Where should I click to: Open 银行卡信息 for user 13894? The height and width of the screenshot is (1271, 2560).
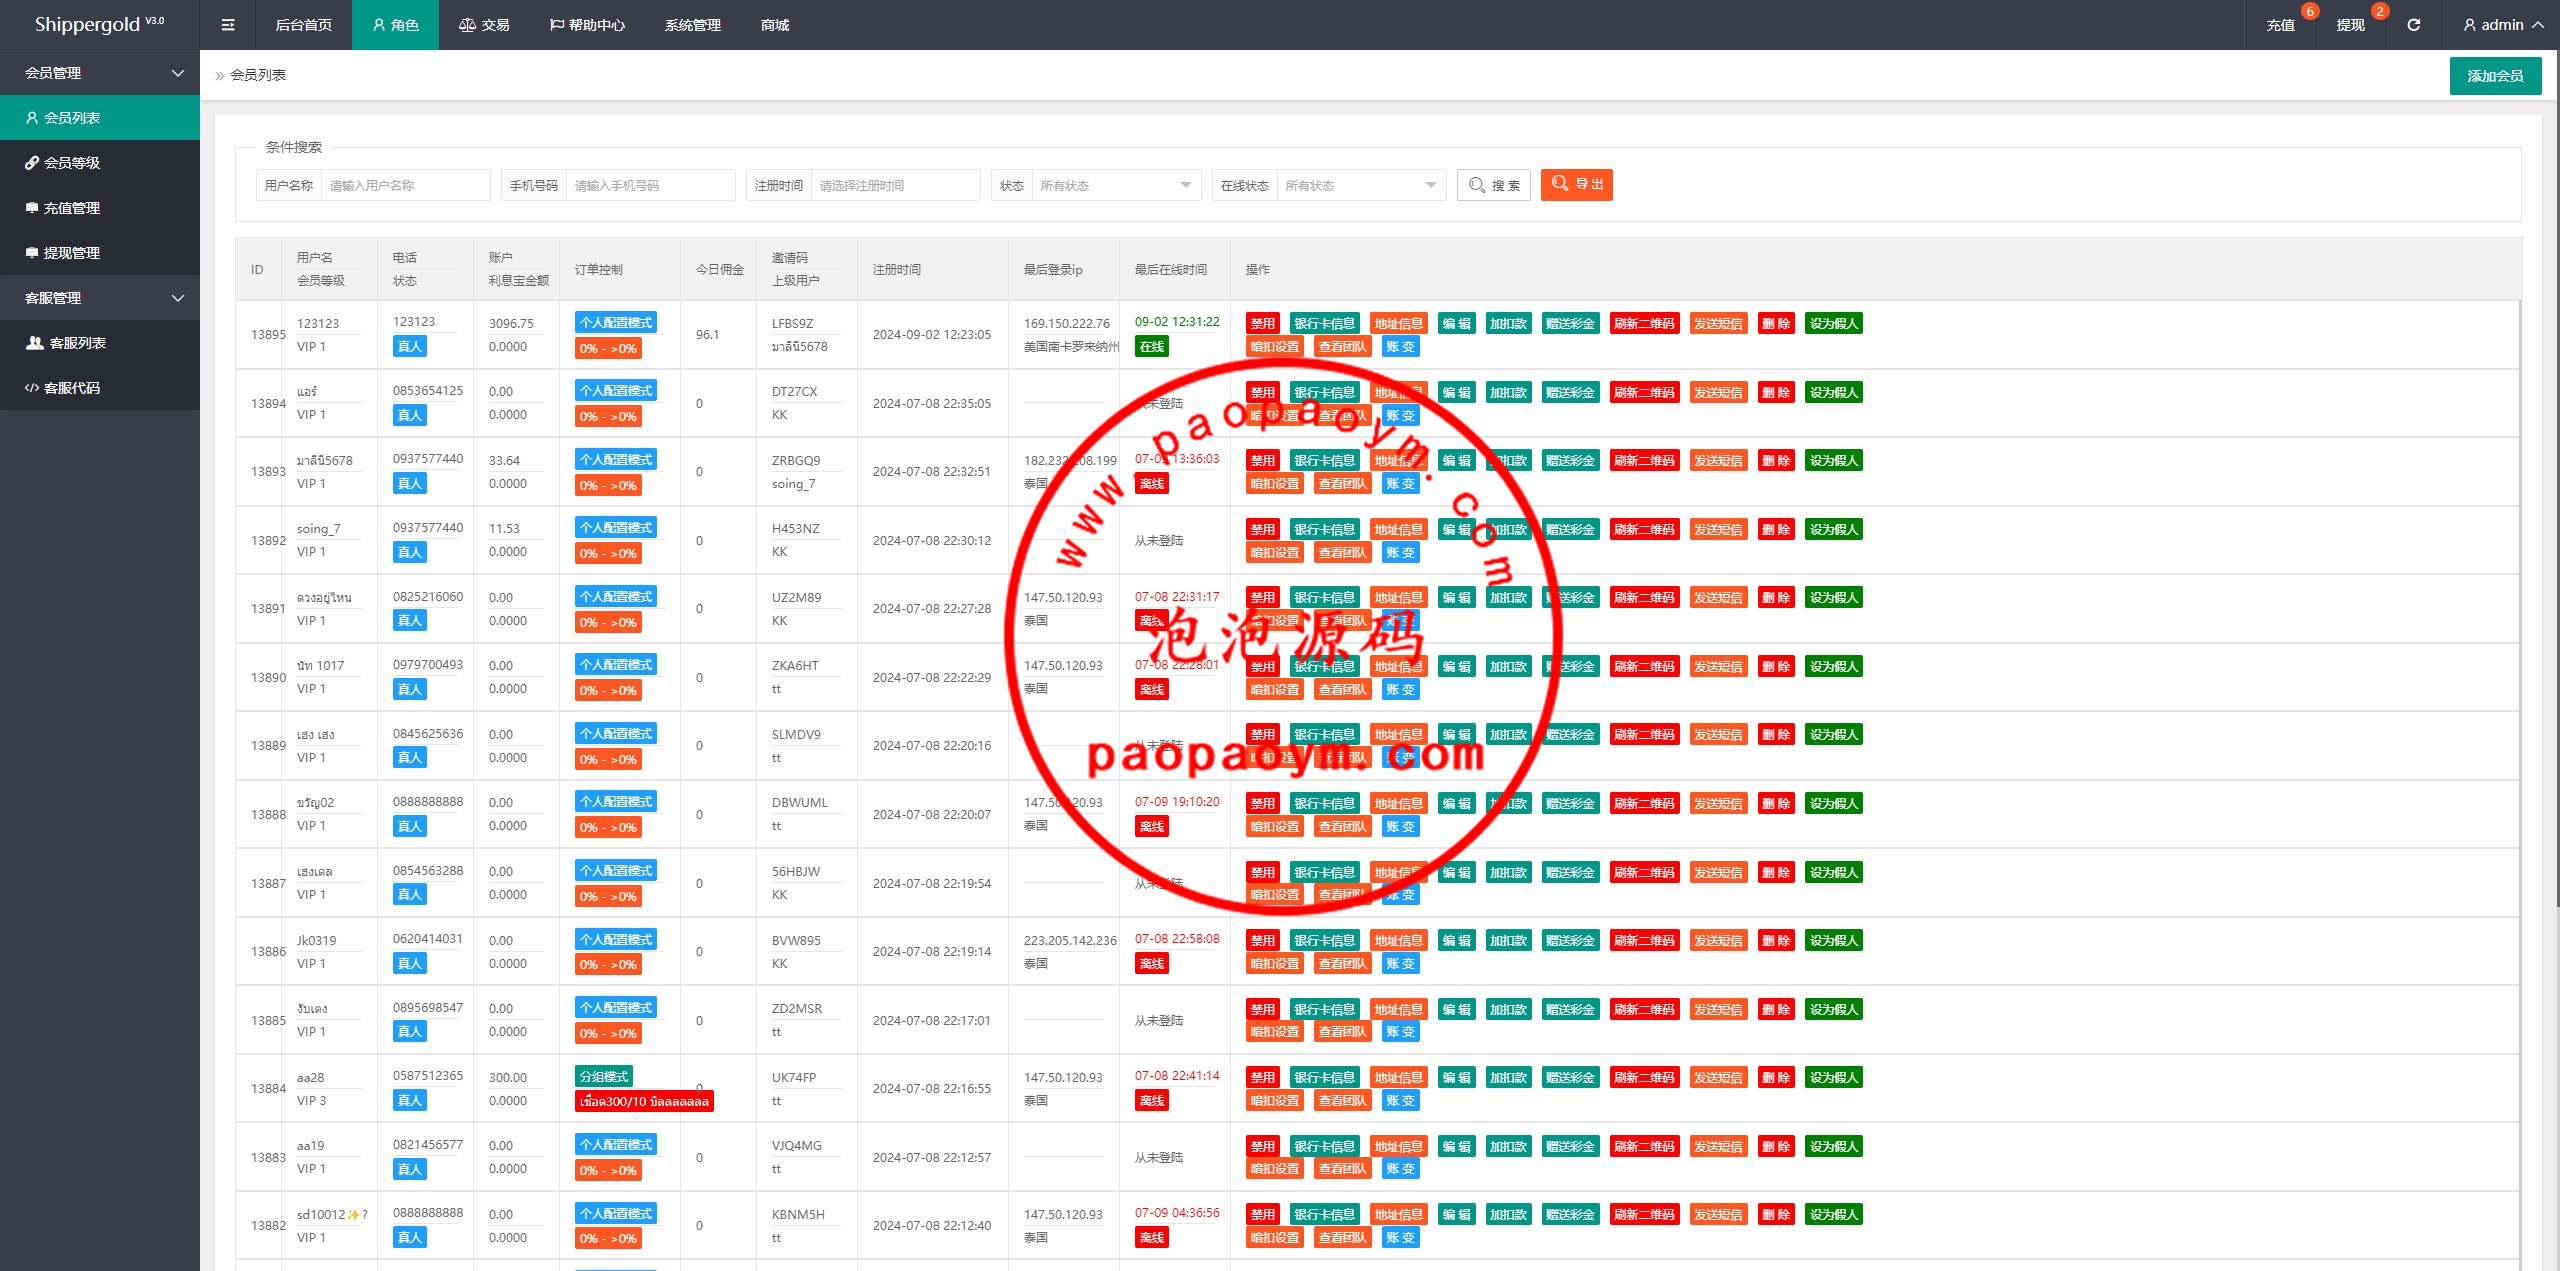tap(1324, 392)
